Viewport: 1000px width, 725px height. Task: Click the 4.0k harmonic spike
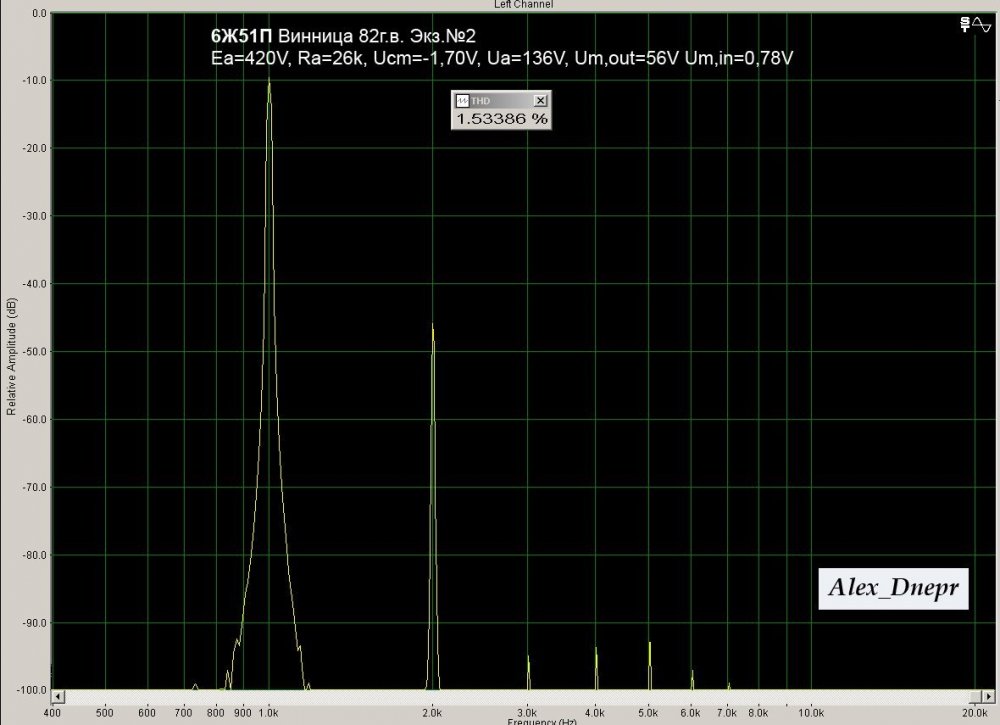(x=596, y=652)
